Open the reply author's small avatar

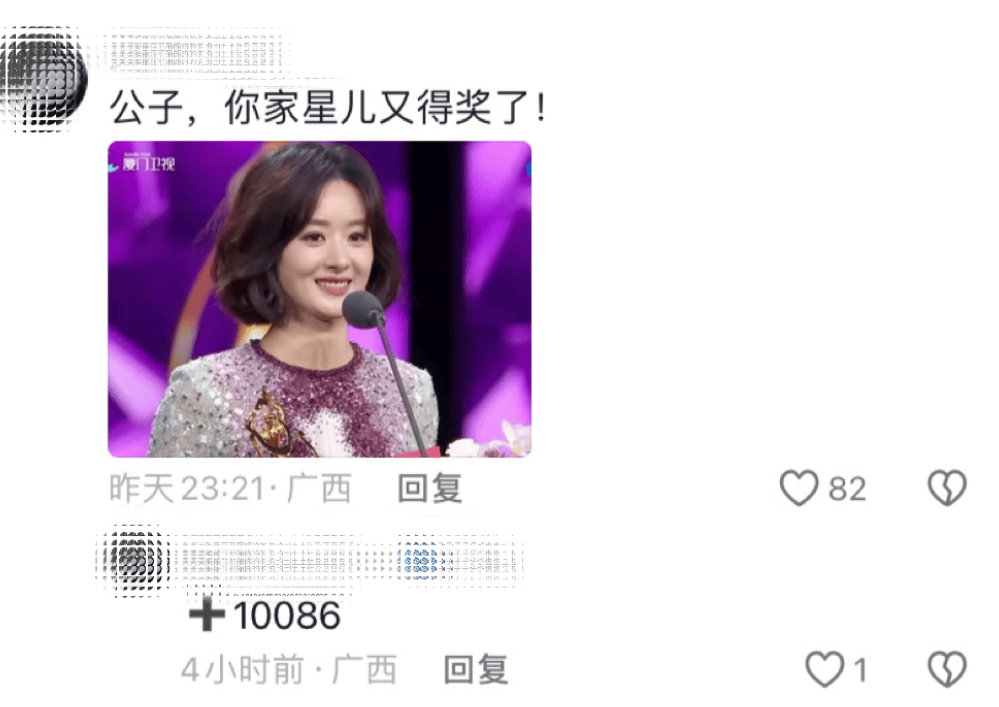pyautogui.click(x=133, y=561)
